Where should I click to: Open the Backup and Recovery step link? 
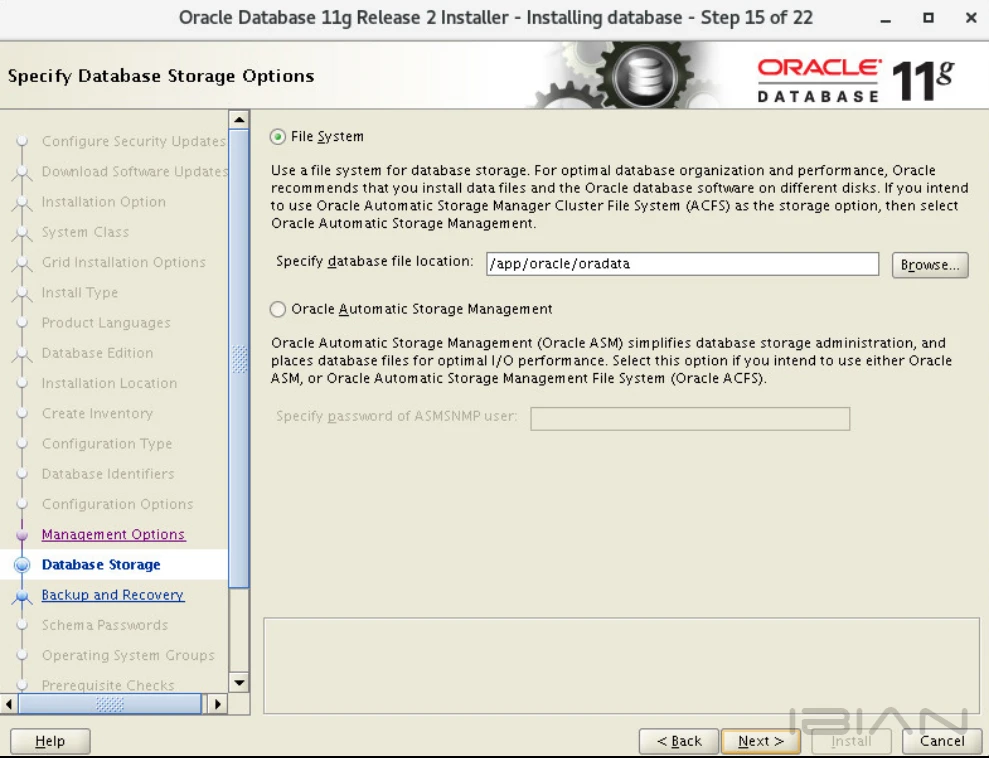113,595
